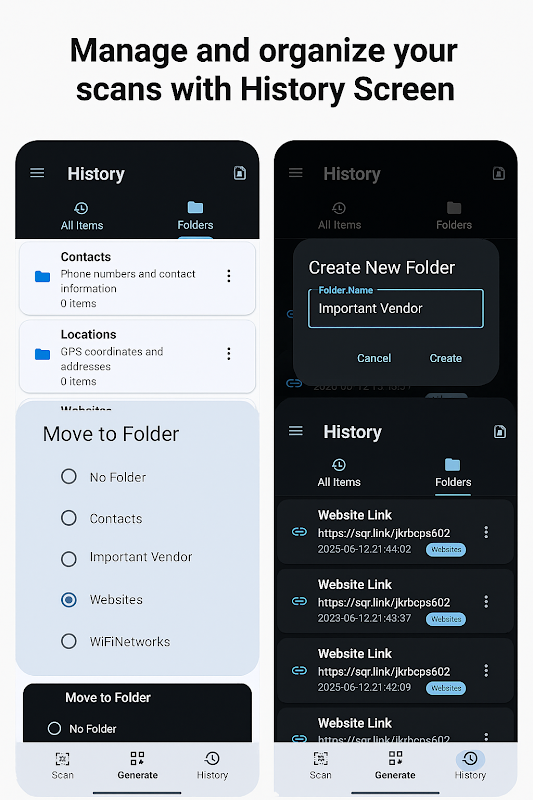Tap the export file icon beside light History title
The image size is (533, 800).
click(x=240, y=173)
